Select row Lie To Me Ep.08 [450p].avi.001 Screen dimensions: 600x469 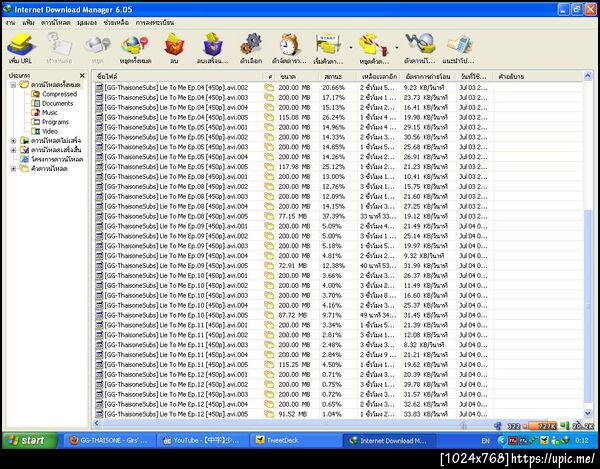coord(338,177)
